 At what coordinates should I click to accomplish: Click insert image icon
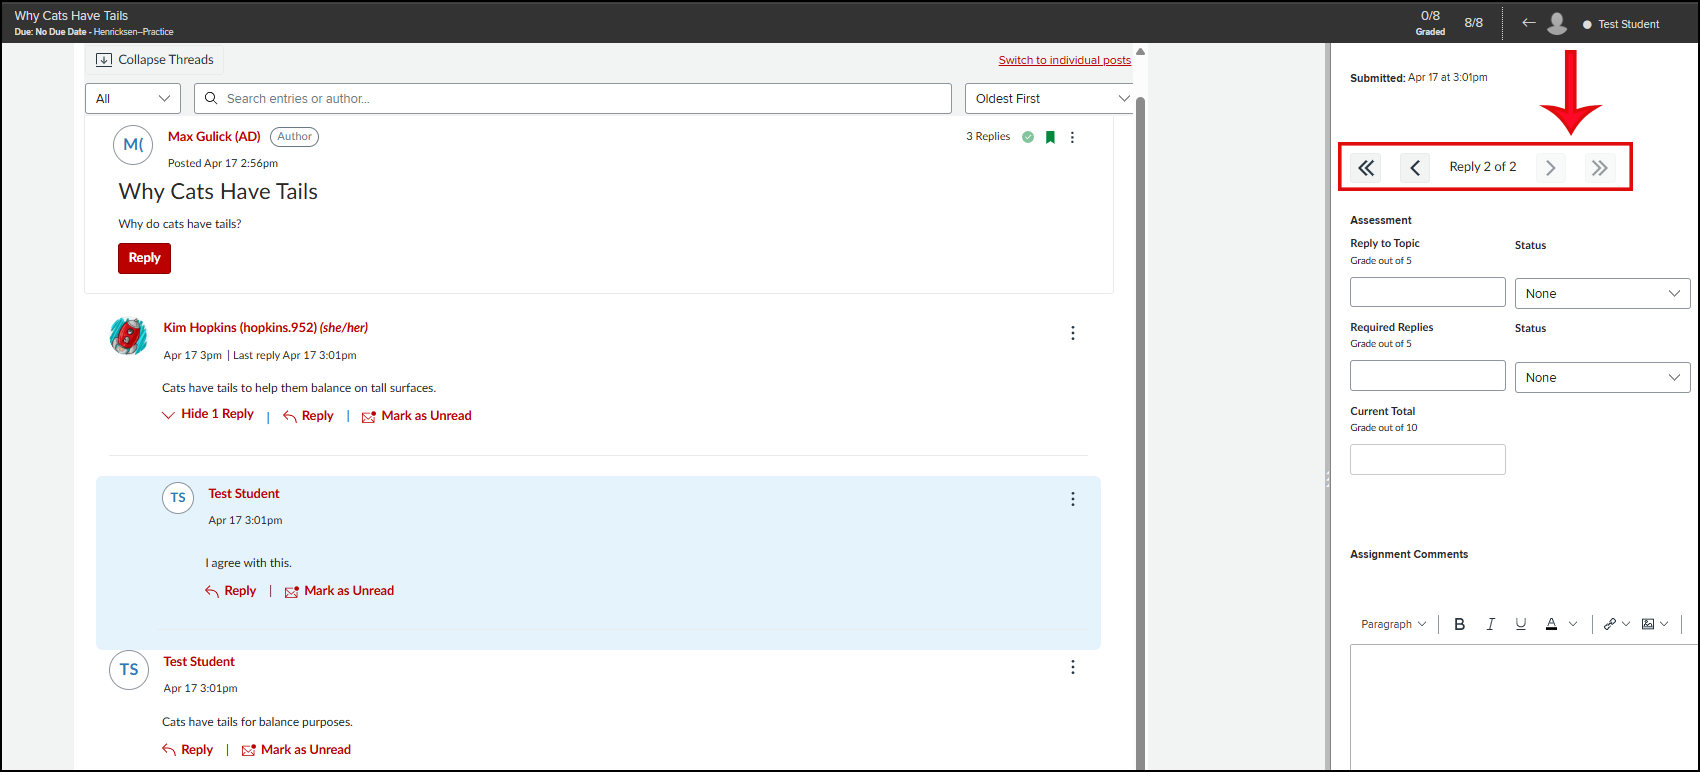coord(1648,624)
